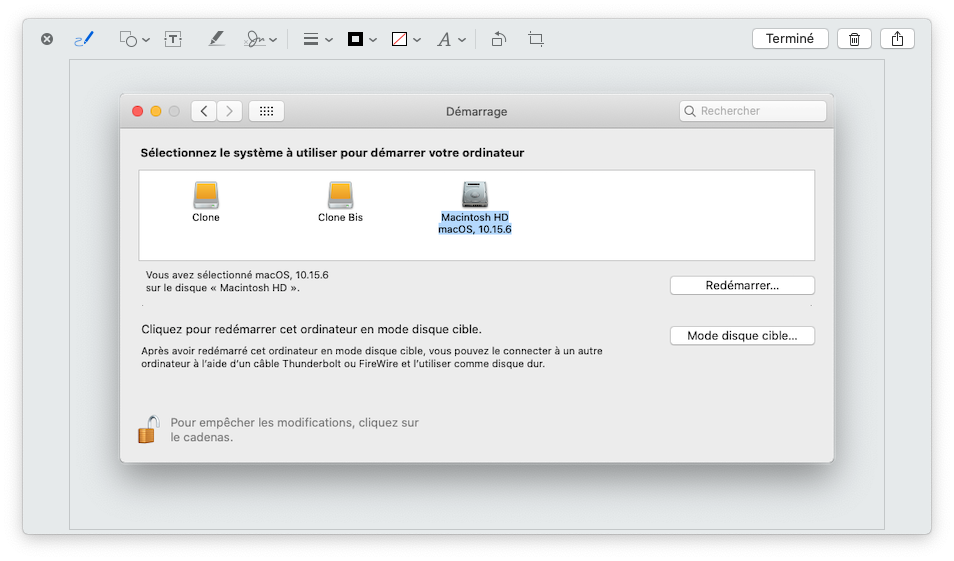Go back with the Démarrage window's back arrow
The height and width of the screenshot is (561, 954).
pyautogui.click(x=204, y=111)
